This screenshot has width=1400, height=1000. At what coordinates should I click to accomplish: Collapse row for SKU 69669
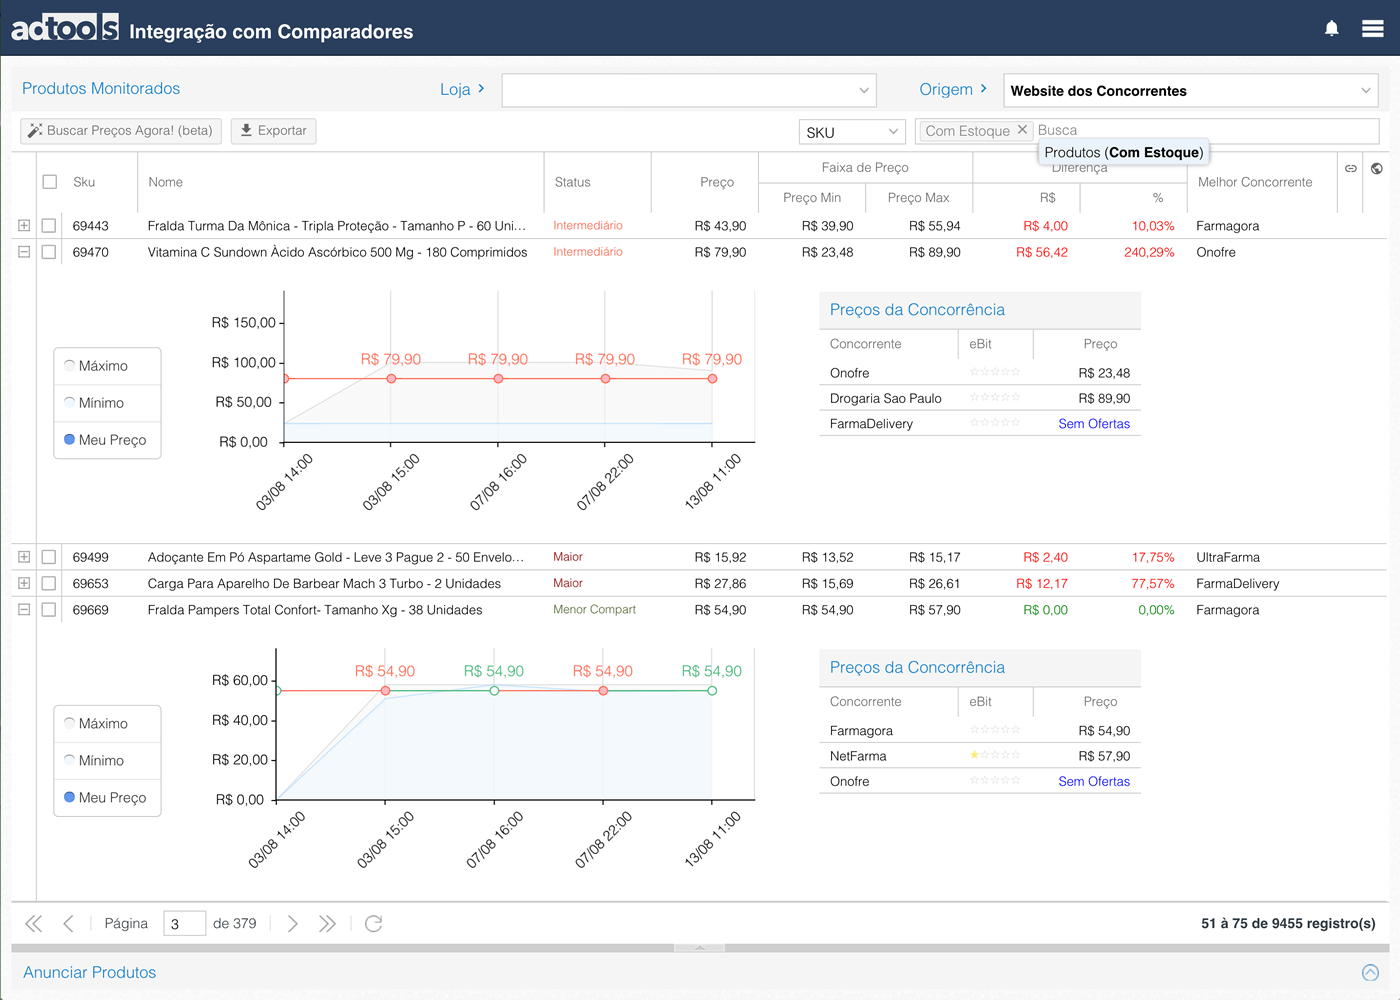(x=24, y=609)
